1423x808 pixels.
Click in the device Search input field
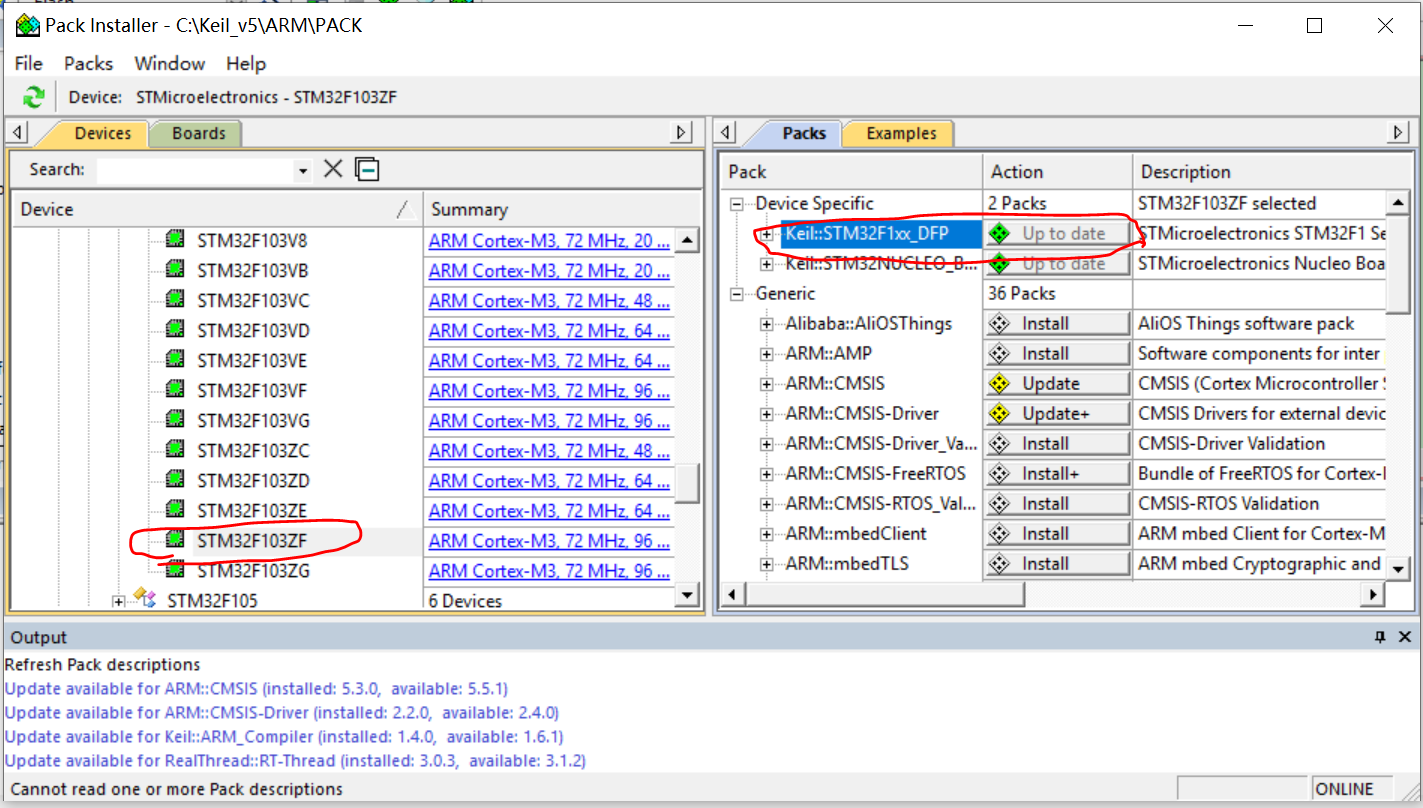pos(196,171)
